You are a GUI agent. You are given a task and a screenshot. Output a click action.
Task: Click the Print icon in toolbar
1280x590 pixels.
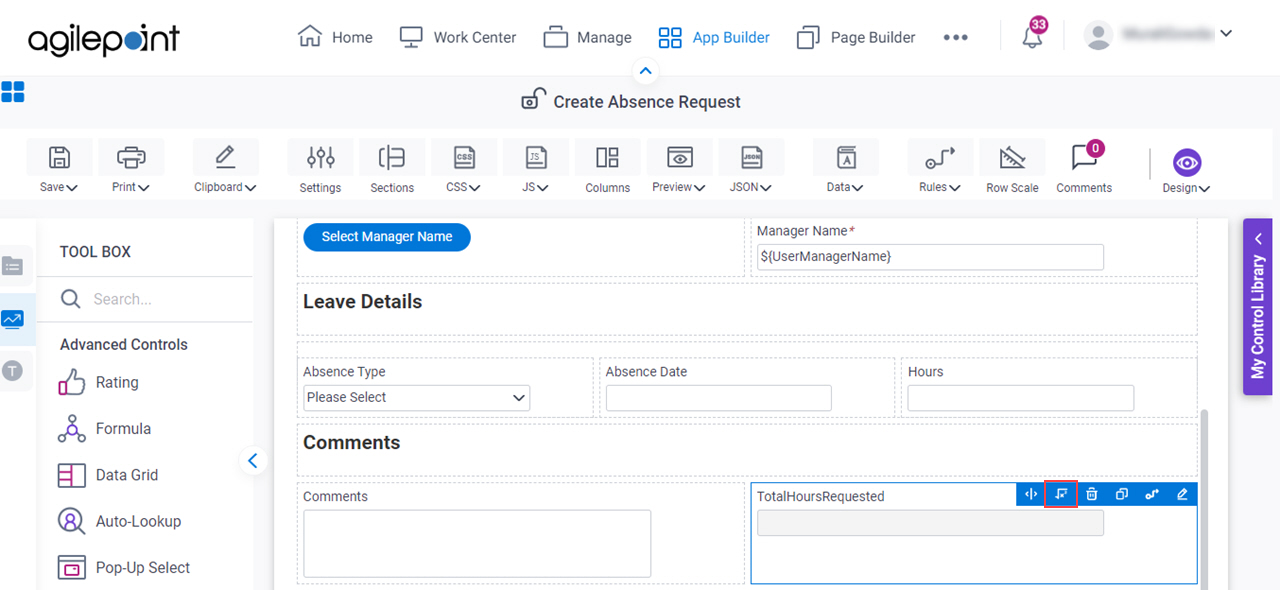pos(131,157)
